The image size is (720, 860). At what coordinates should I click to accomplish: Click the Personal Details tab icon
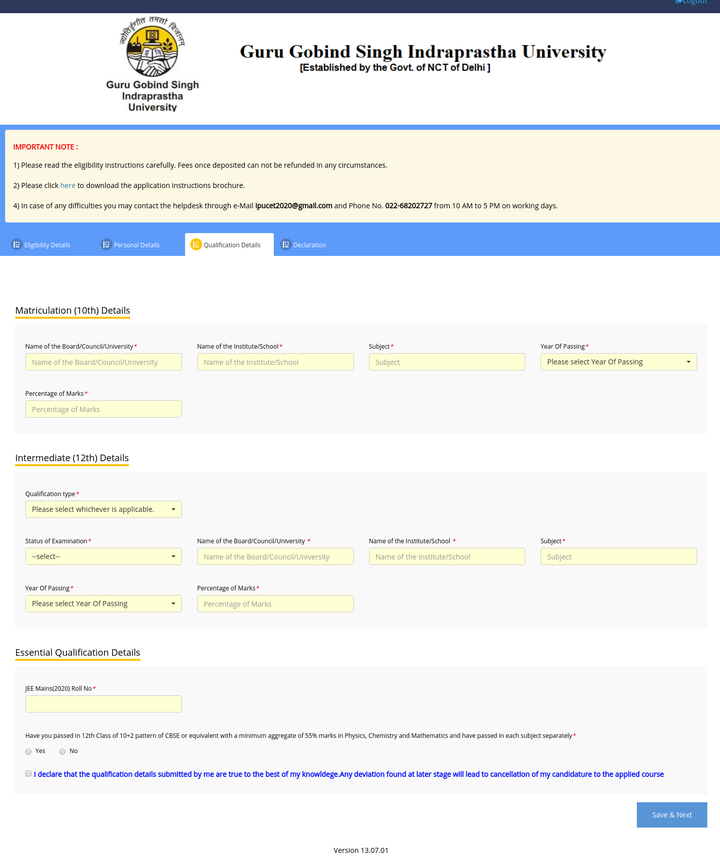pos(106,245)
